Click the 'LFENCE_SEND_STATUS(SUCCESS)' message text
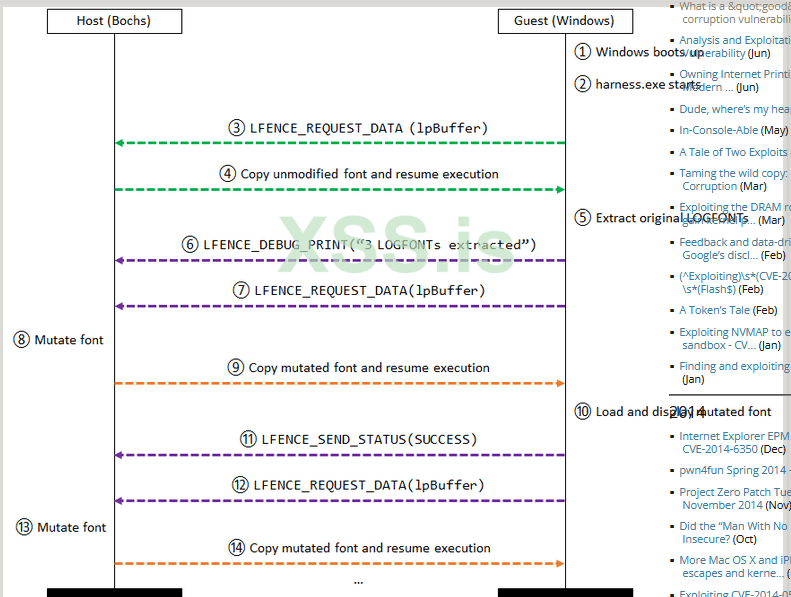791x597 pixels. click(369, 440)
